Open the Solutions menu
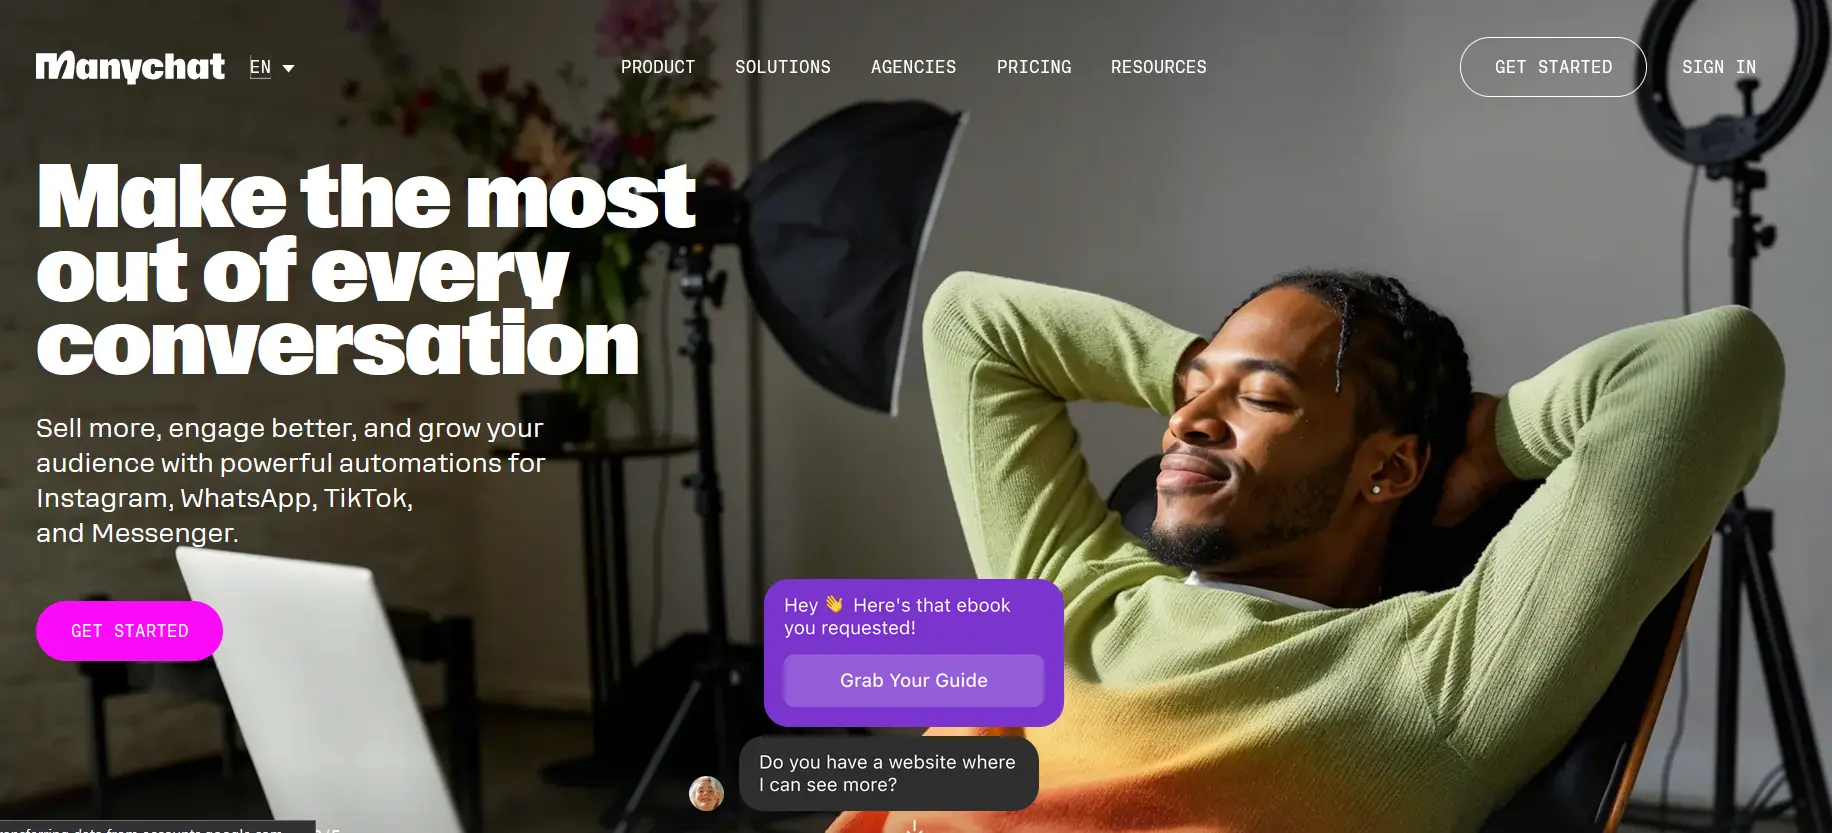The height and width of the screenshot is (833, 1832). point(783,67)
